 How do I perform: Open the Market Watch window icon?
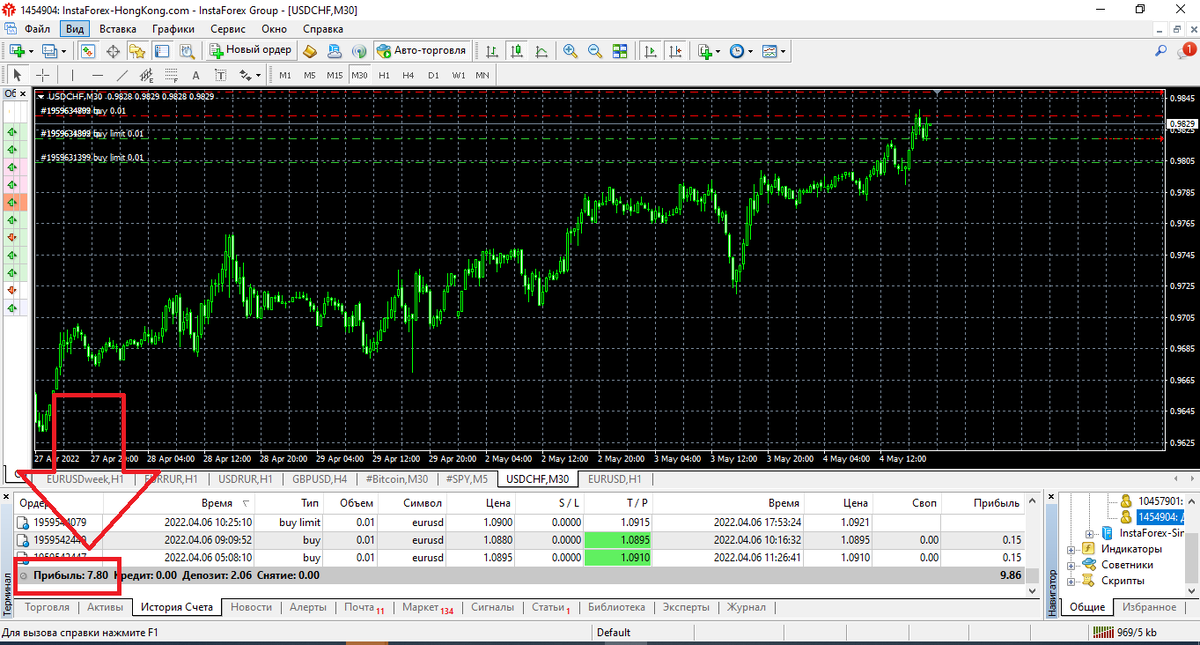point(88,51)
